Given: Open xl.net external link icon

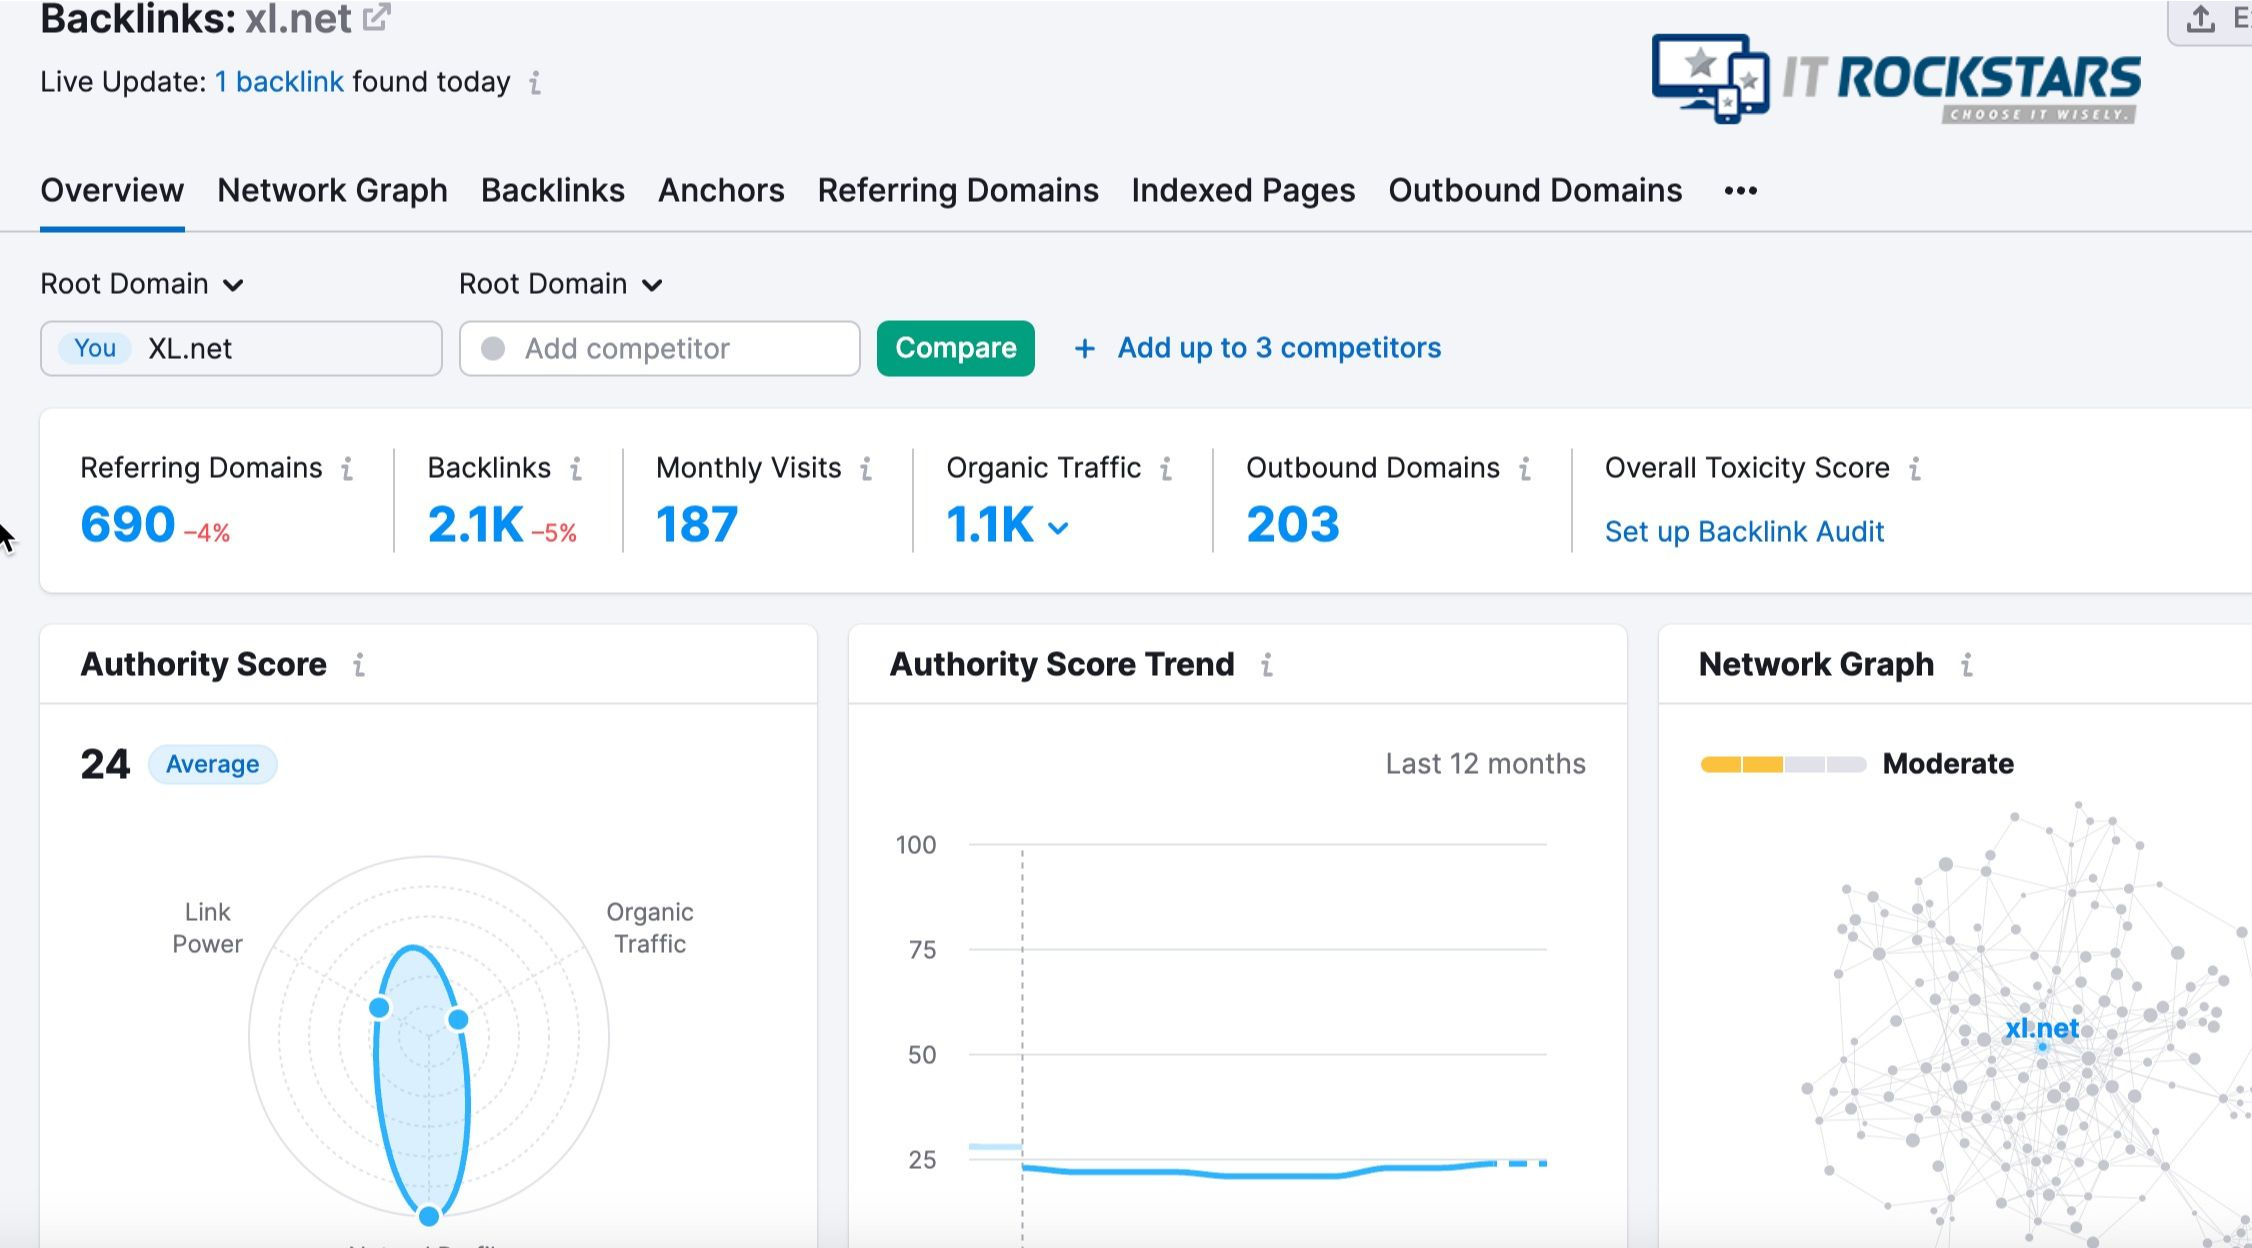Looking at the screenshot, I should 376,17.
